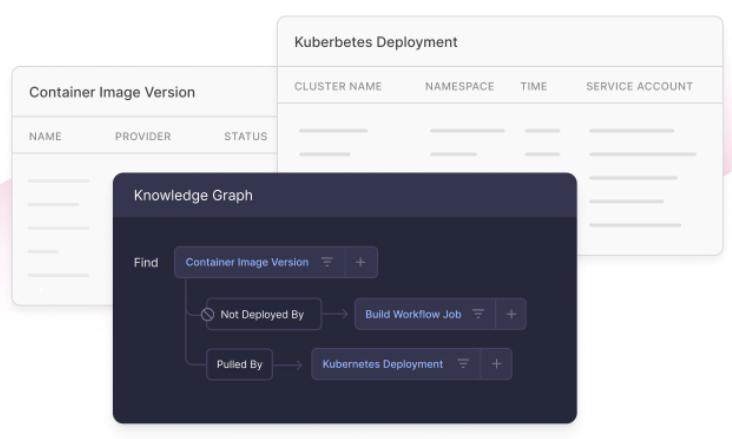Click the Not Deployed By relationship button
Image resolution: width=732 pixels, height=439 pixels.
[262, 314]
